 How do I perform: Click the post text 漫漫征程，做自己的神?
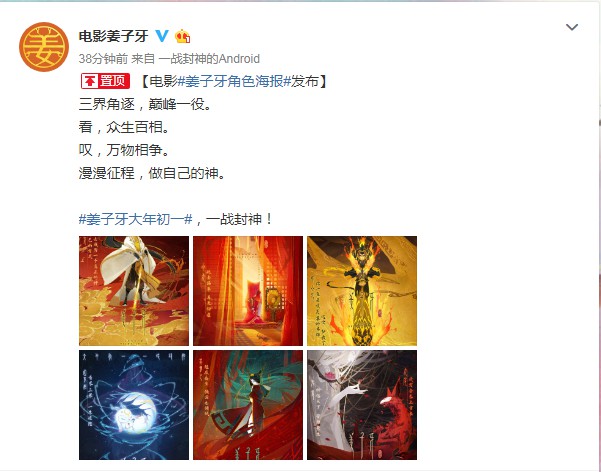[152, 173]
